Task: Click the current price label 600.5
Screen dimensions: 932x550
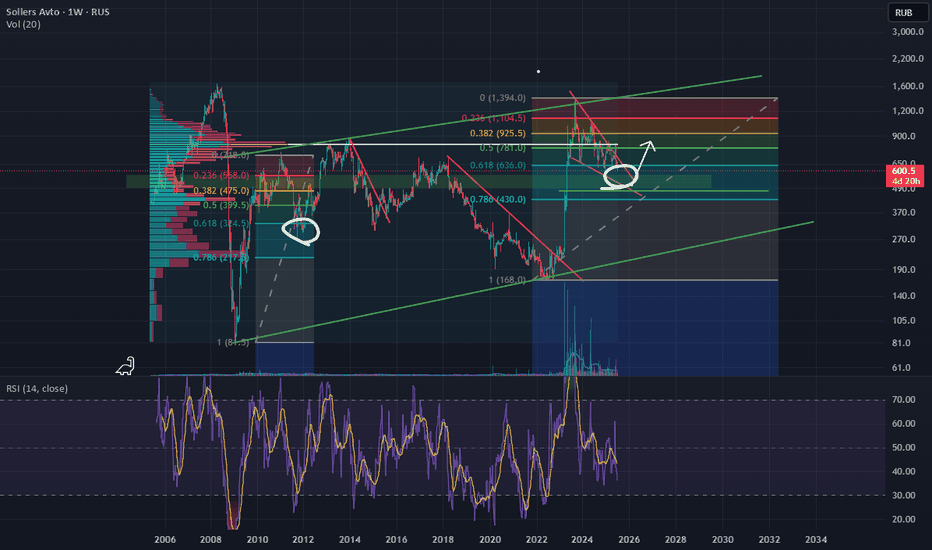Action: [903, 171]
